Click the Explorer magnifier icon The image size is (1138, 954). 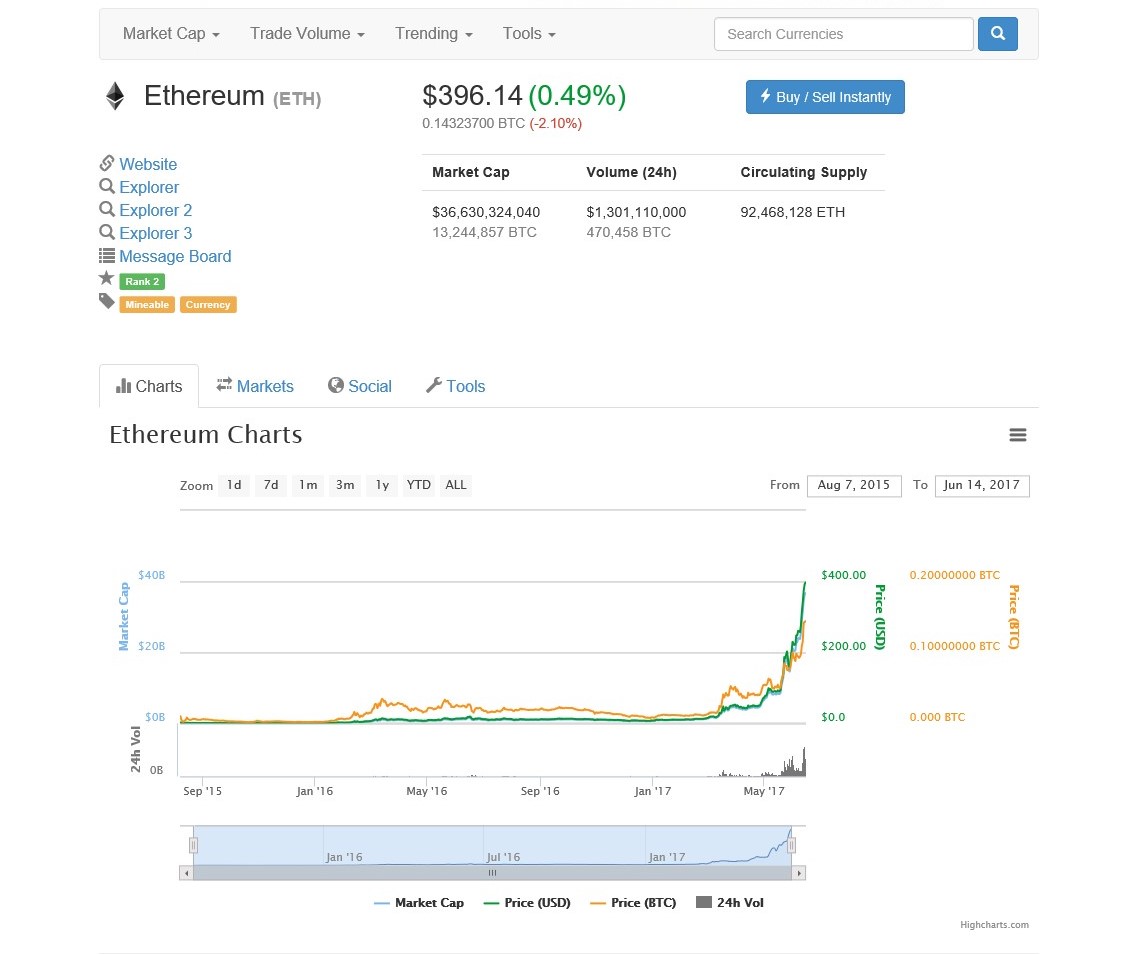pos(107,187)
